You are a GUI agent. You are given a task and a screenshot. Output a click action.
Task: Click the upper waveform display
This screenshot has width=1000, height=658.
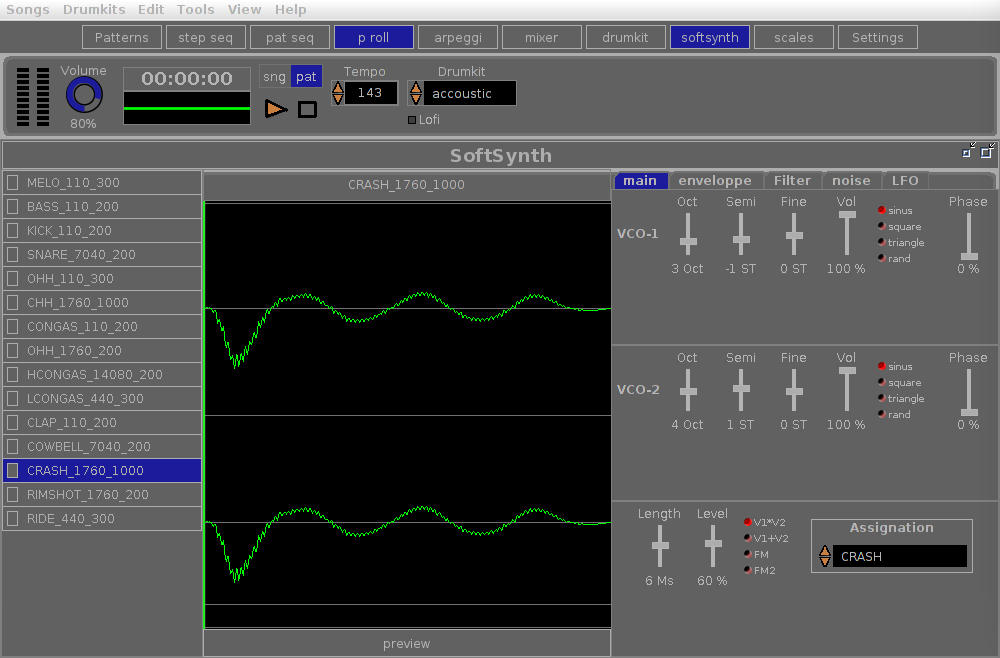coord(408,309)
